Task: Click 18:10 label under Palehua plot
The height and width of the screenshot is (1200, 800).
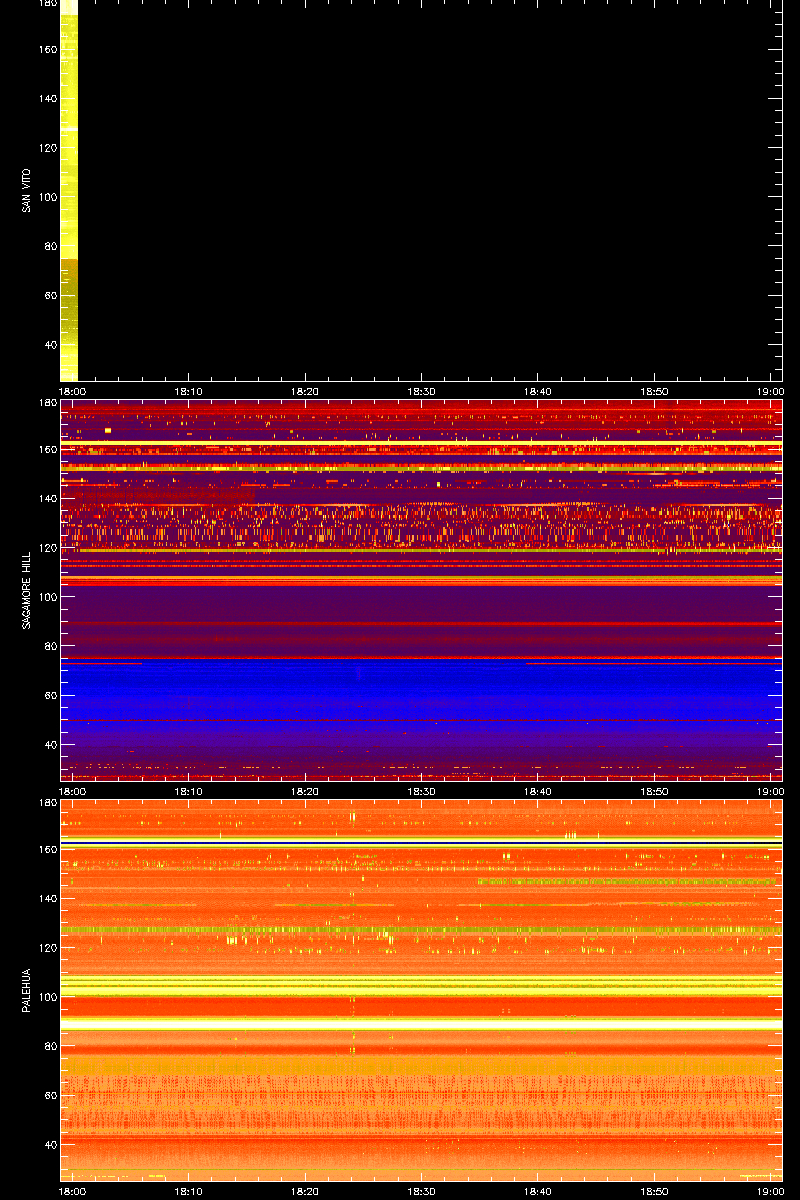Action: [189, 1192]
